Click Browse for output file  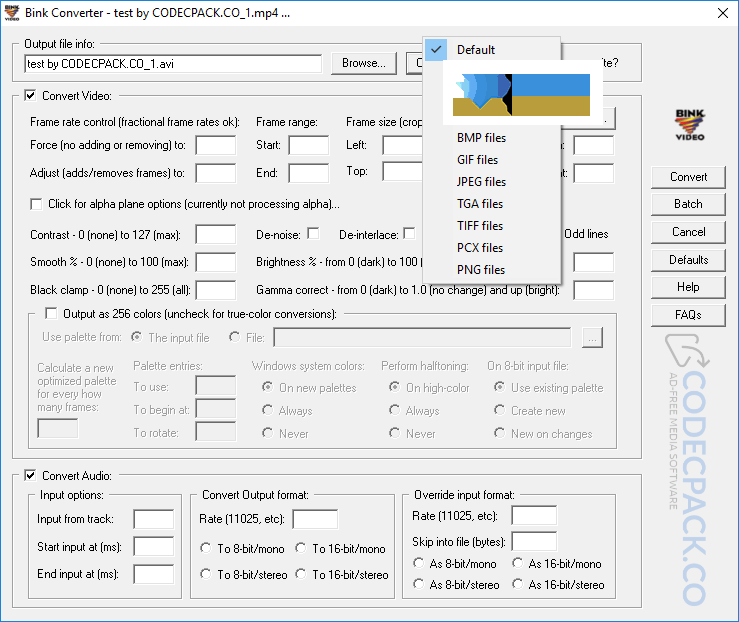click(x=363, y=63)
